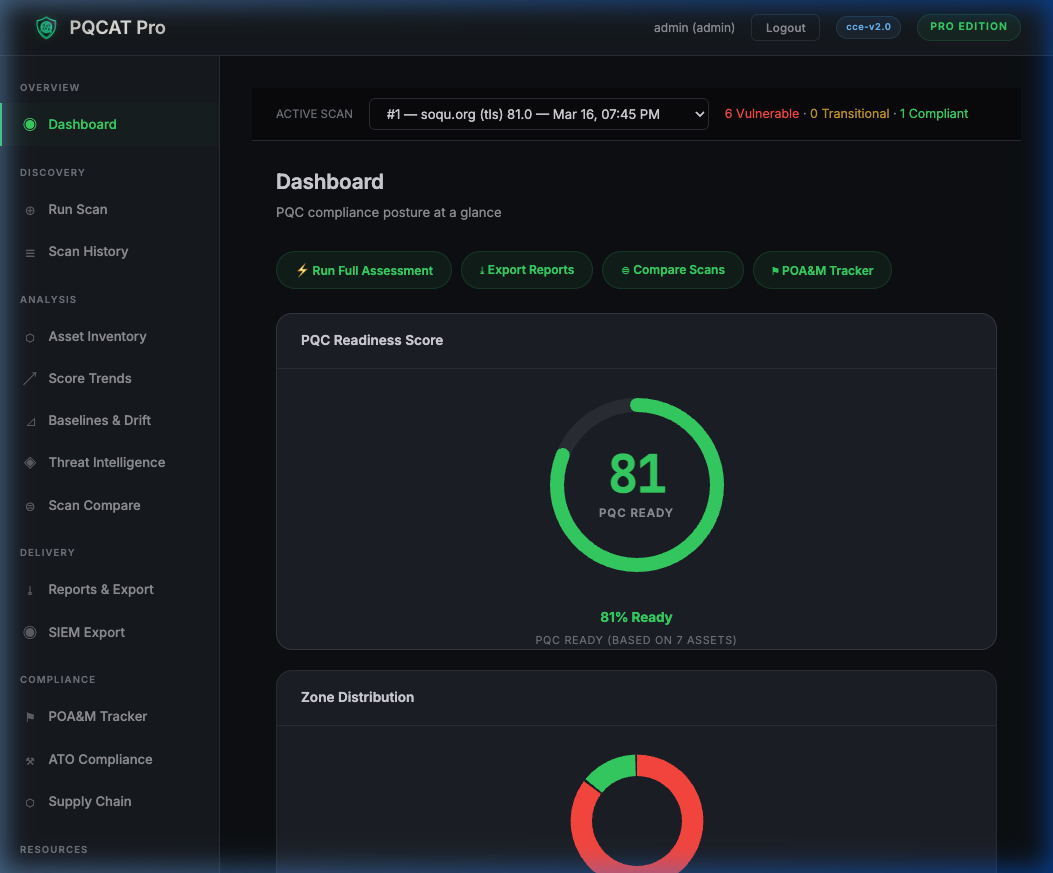Viewport: 1053px width, 873px height.
Task: Open the active scan selector dropdown
Action: coord(539,114)
